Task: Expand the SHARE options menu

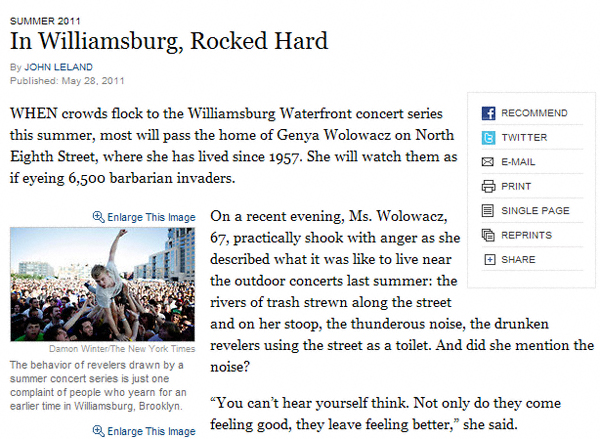Action: coord(518,260)
